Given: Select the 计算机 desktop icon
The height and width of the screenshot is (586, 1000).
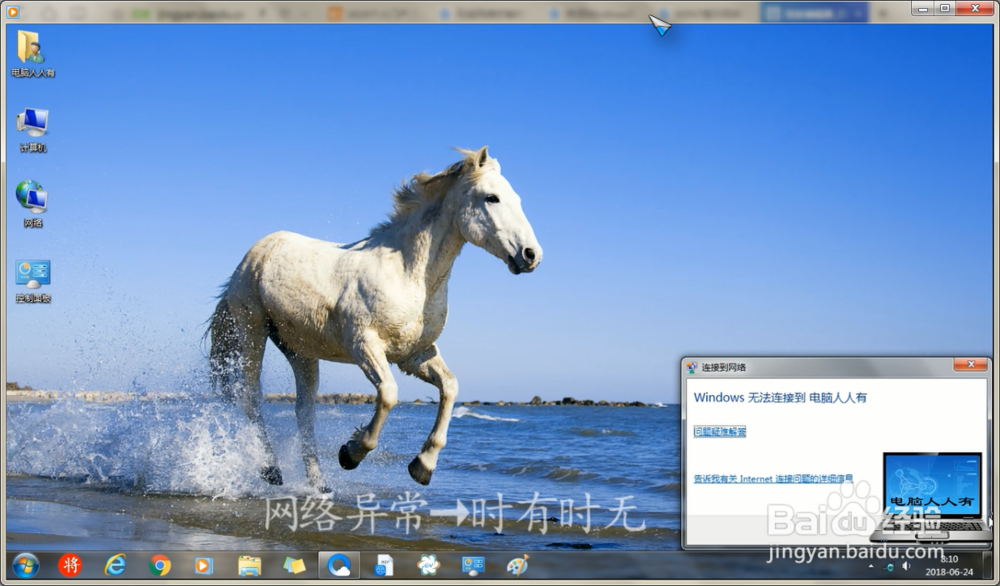Looking at the screenshot, I should tap(33, 129).
